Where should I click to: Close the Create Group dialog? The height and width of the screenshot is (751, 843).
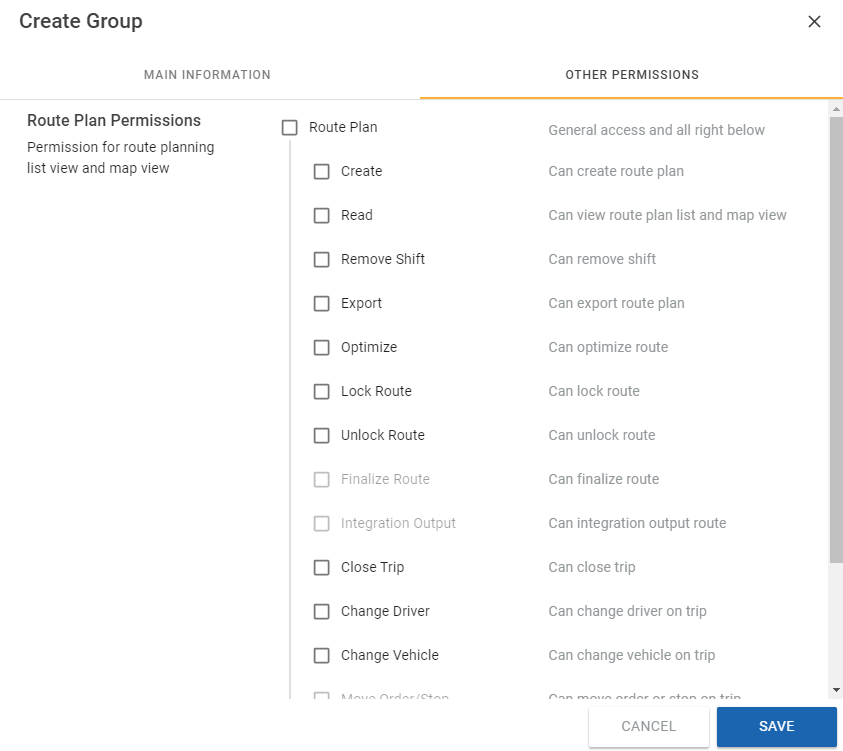814,21
